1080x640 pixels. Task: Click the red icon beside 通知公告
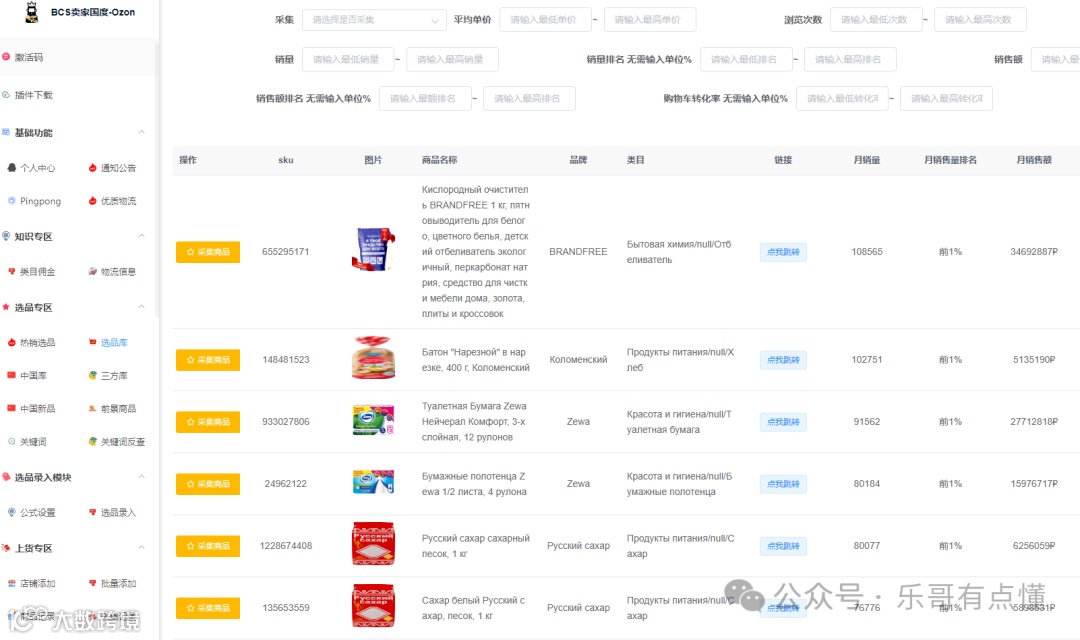[x=92, y=167]
